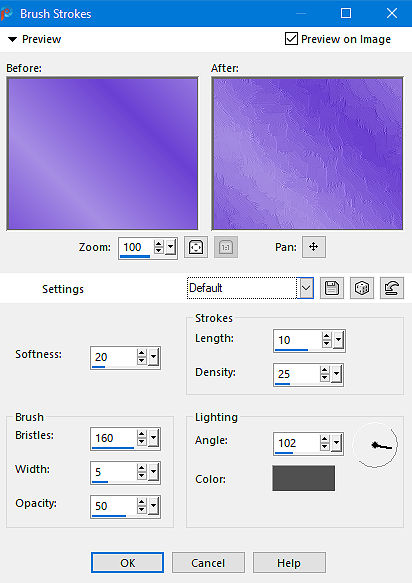
Task: Confirm with the OK button
Action: pos(127,563)
